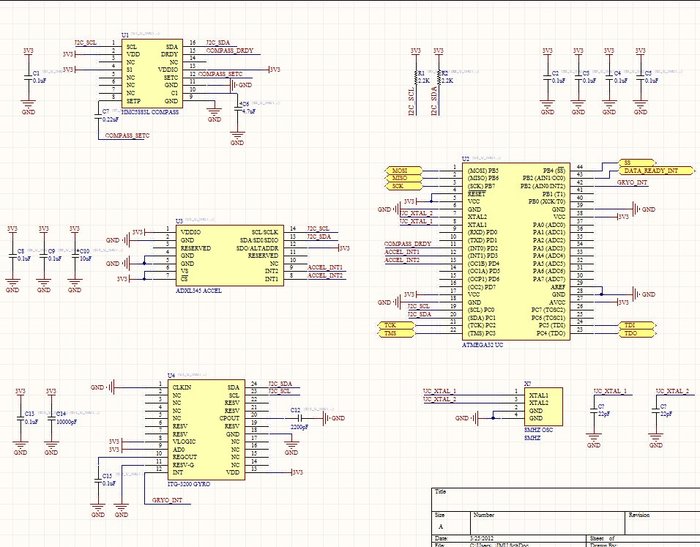The width and height of the screenshot is (700, 547).
Task: Click the GRYO_INT net label below the gyro
Action: [x=167, y=500]
